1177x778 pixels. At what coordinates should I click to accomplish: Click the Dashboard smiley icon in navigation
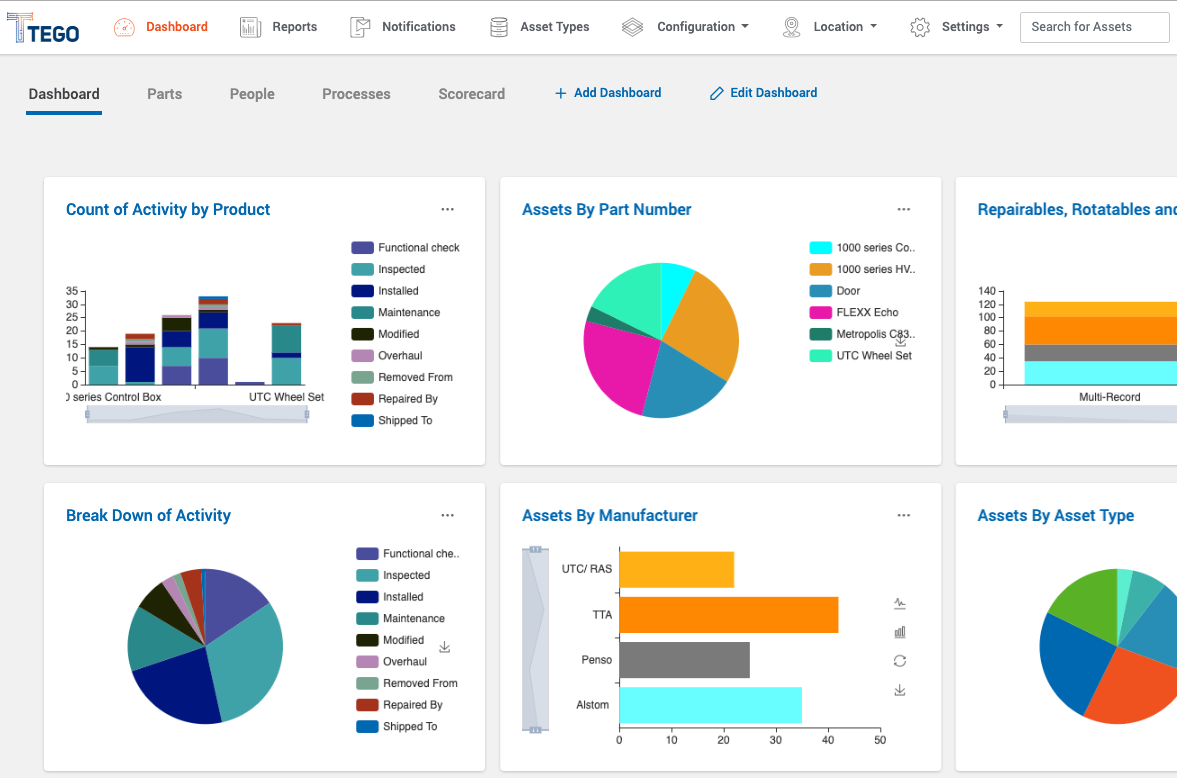[124, 27]
